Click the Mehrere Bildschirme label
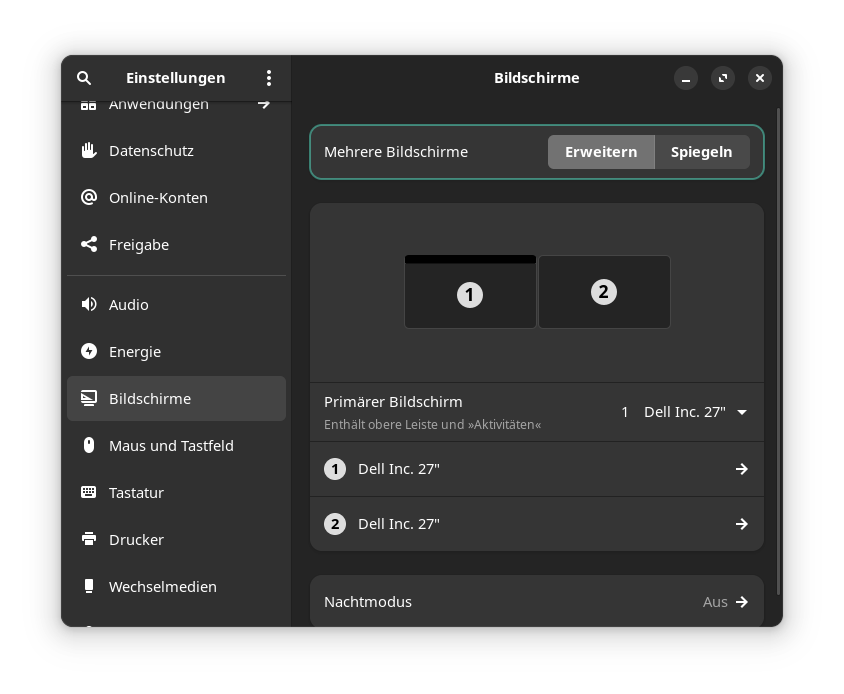This screenshot has height=694, width=844. (396, 152)
